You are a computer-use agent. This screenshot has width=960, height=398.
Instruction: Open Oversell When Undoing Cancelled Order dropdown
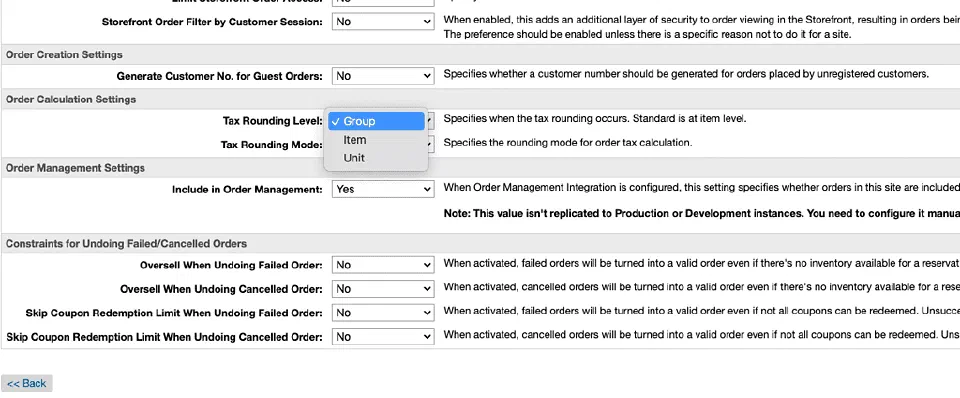tap(383, 288)
